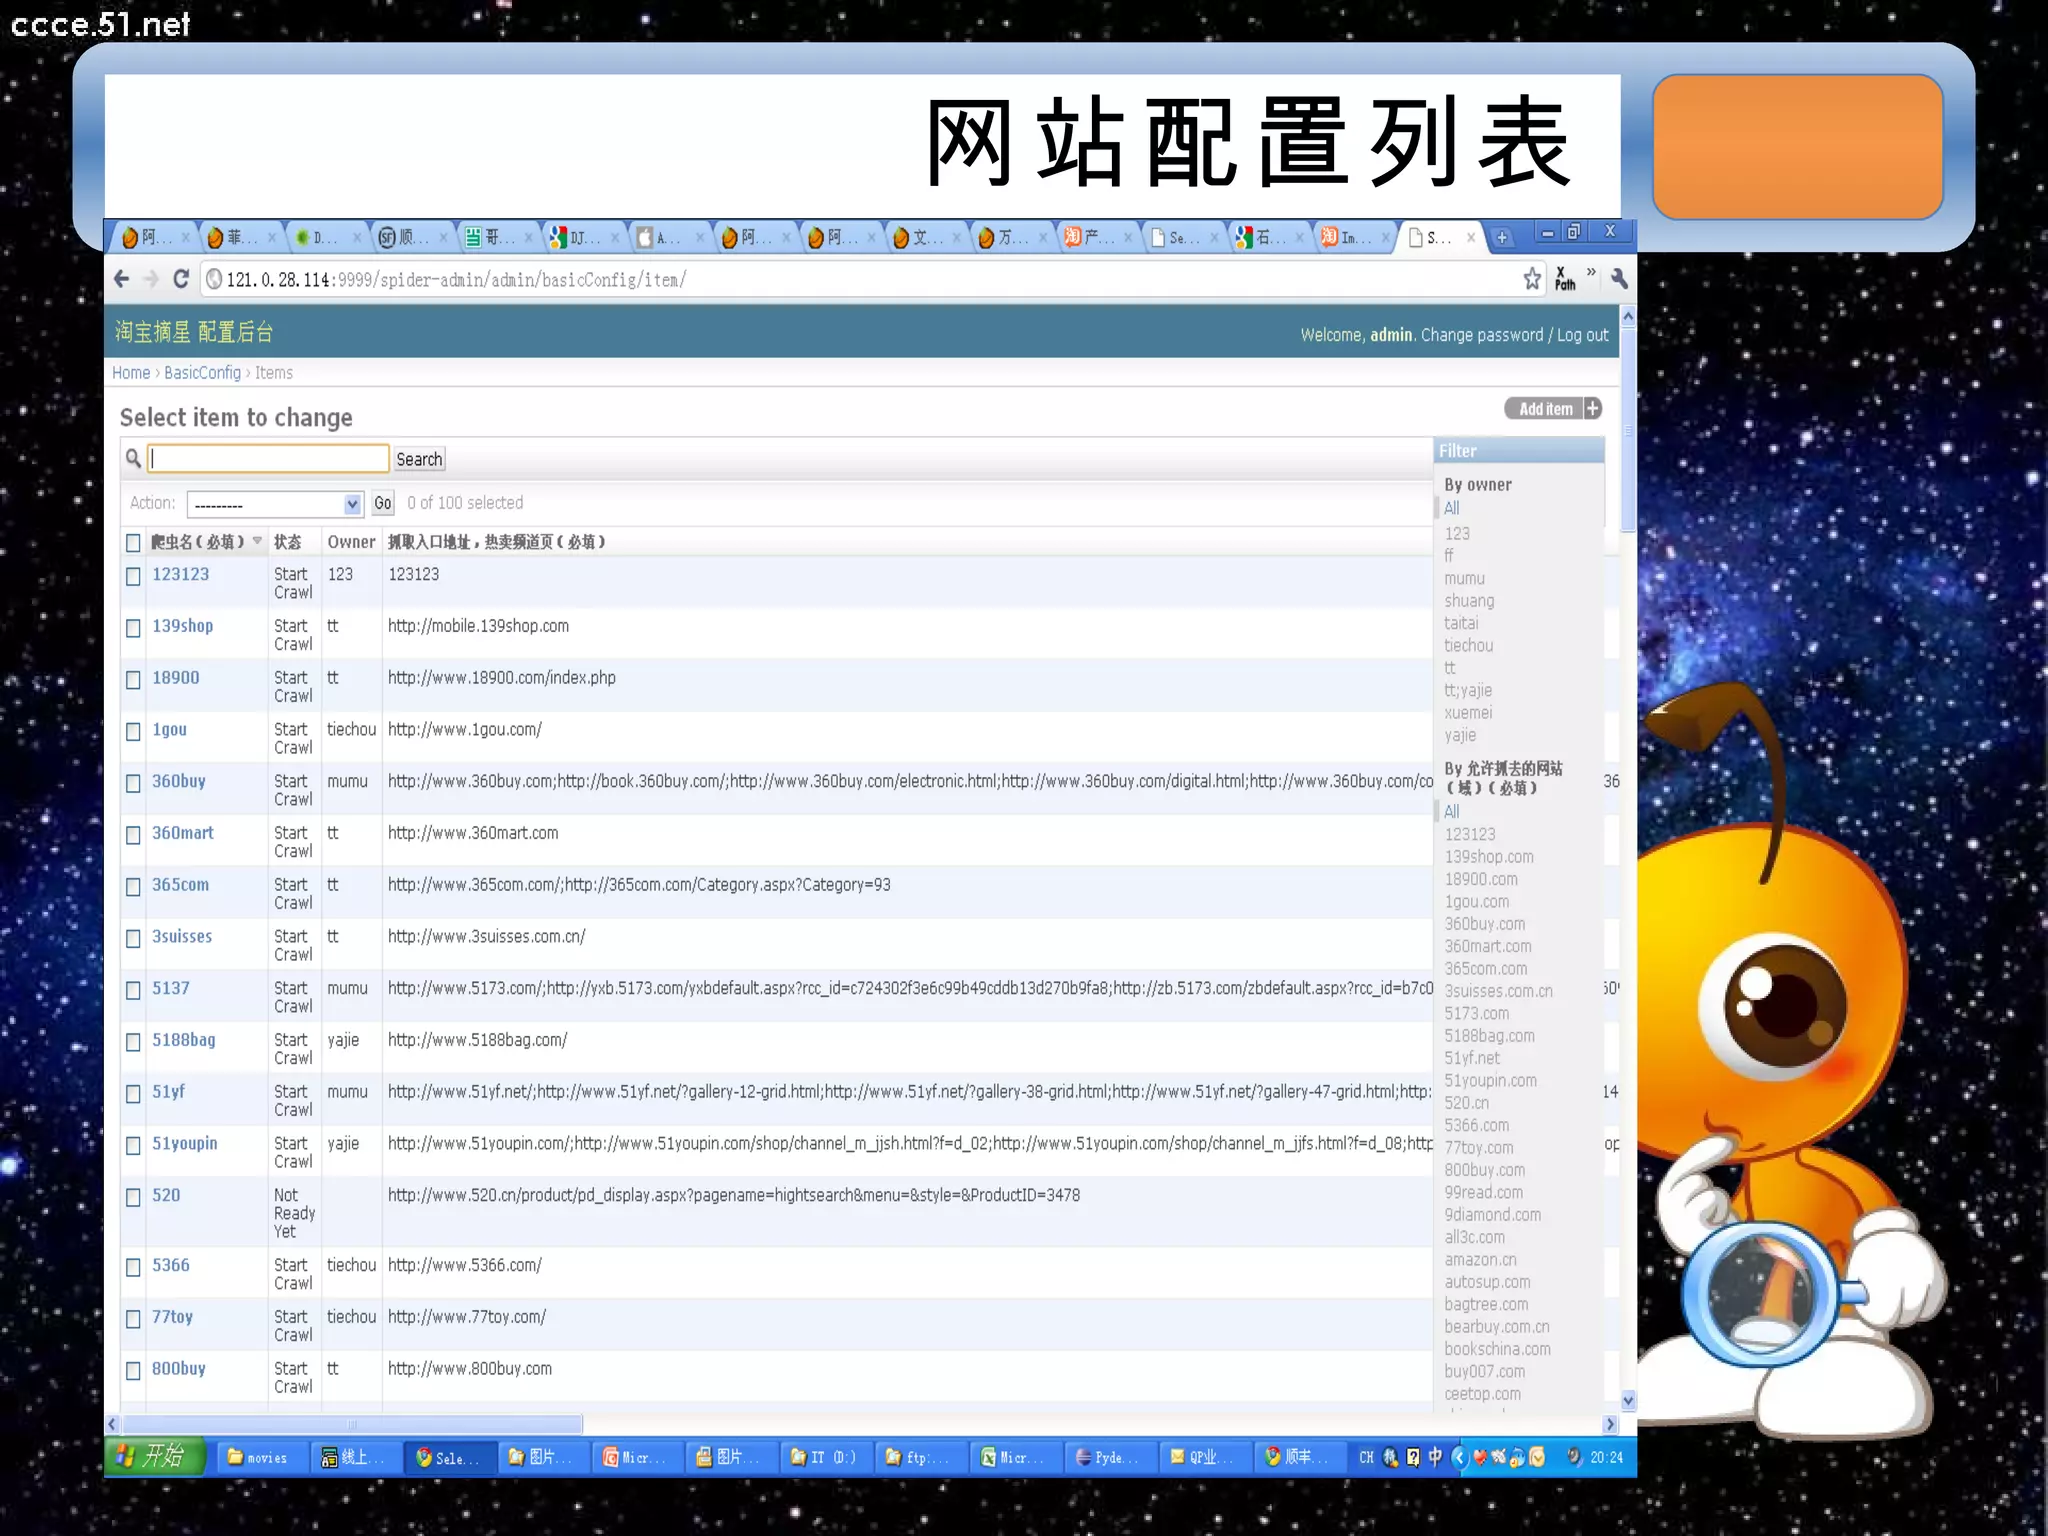Screen dimensions: 2048x1536
Task: Open the BasicConfig breadcrumb link
Action: pos(203,372)
